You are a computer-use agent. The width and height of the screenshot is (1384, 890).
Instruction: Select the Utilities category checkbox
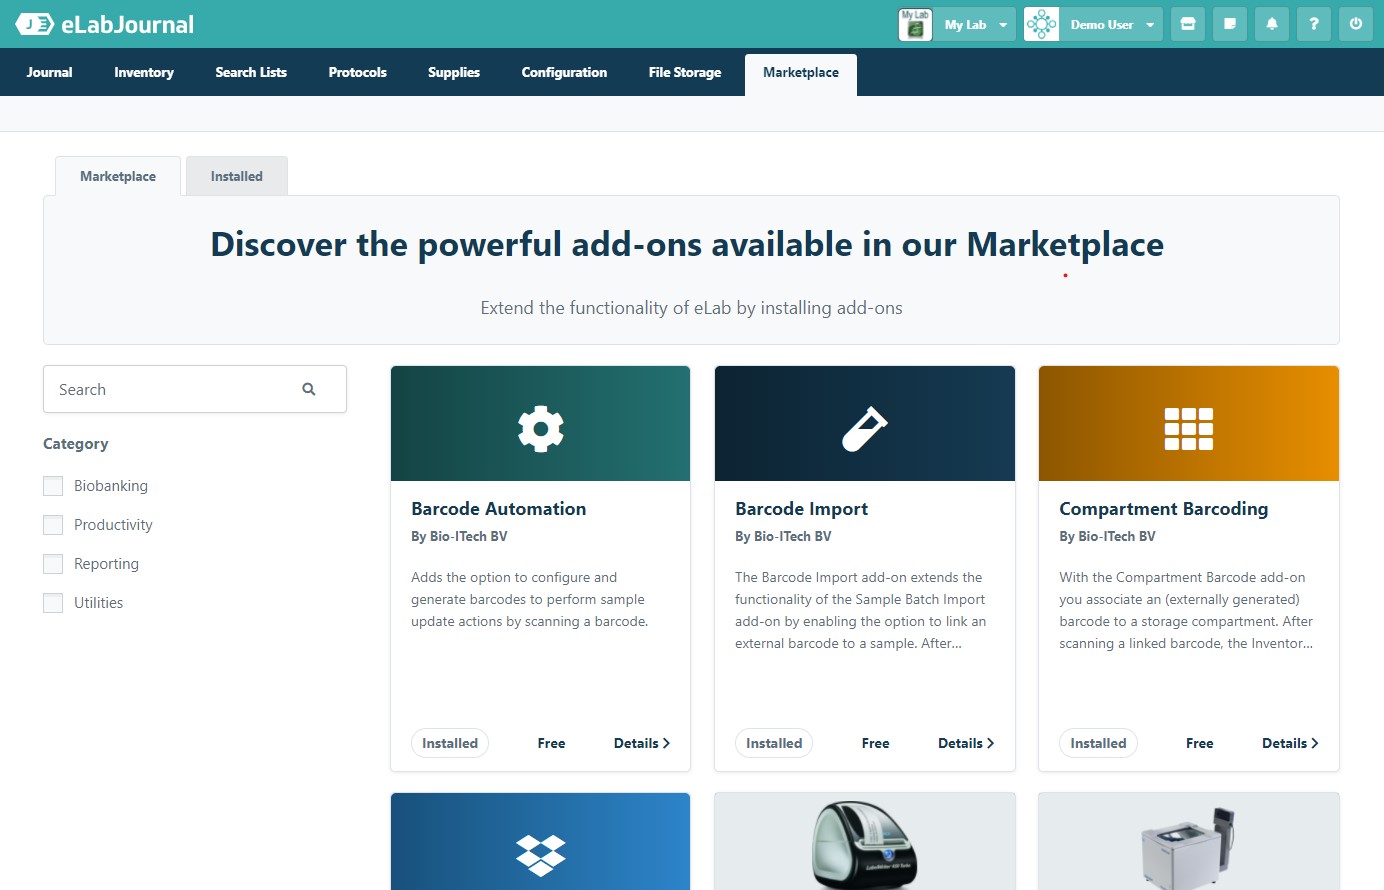point(53,603)
